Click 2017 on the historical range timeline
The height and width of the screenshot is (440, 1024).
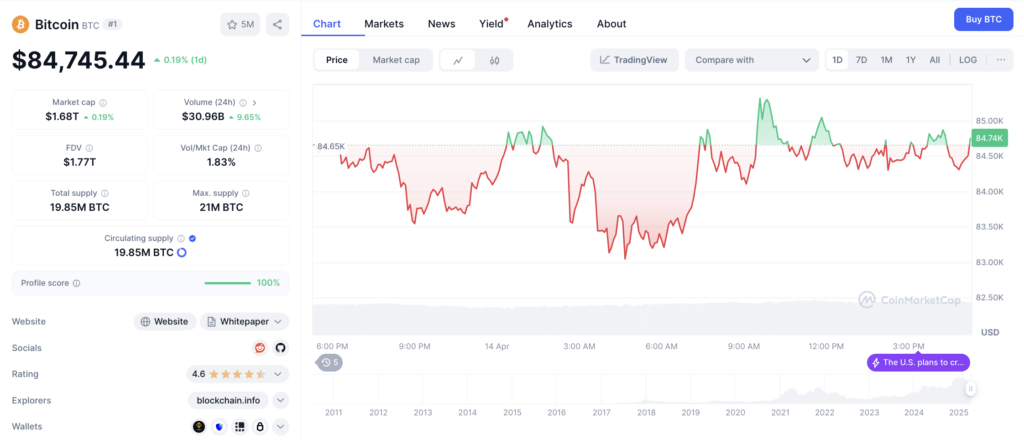(601, 413)
